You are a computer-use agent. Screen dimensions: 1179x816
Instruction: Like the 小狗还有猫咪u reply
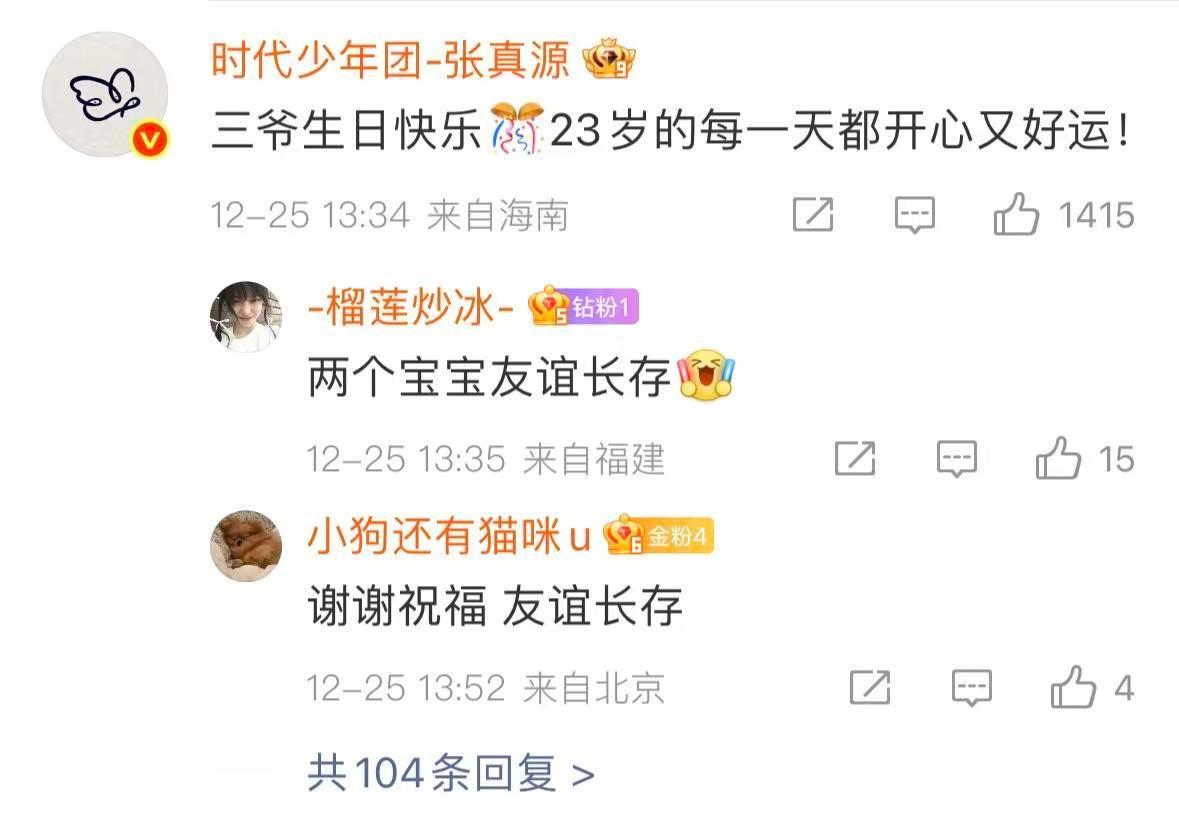pos(1073,687)
